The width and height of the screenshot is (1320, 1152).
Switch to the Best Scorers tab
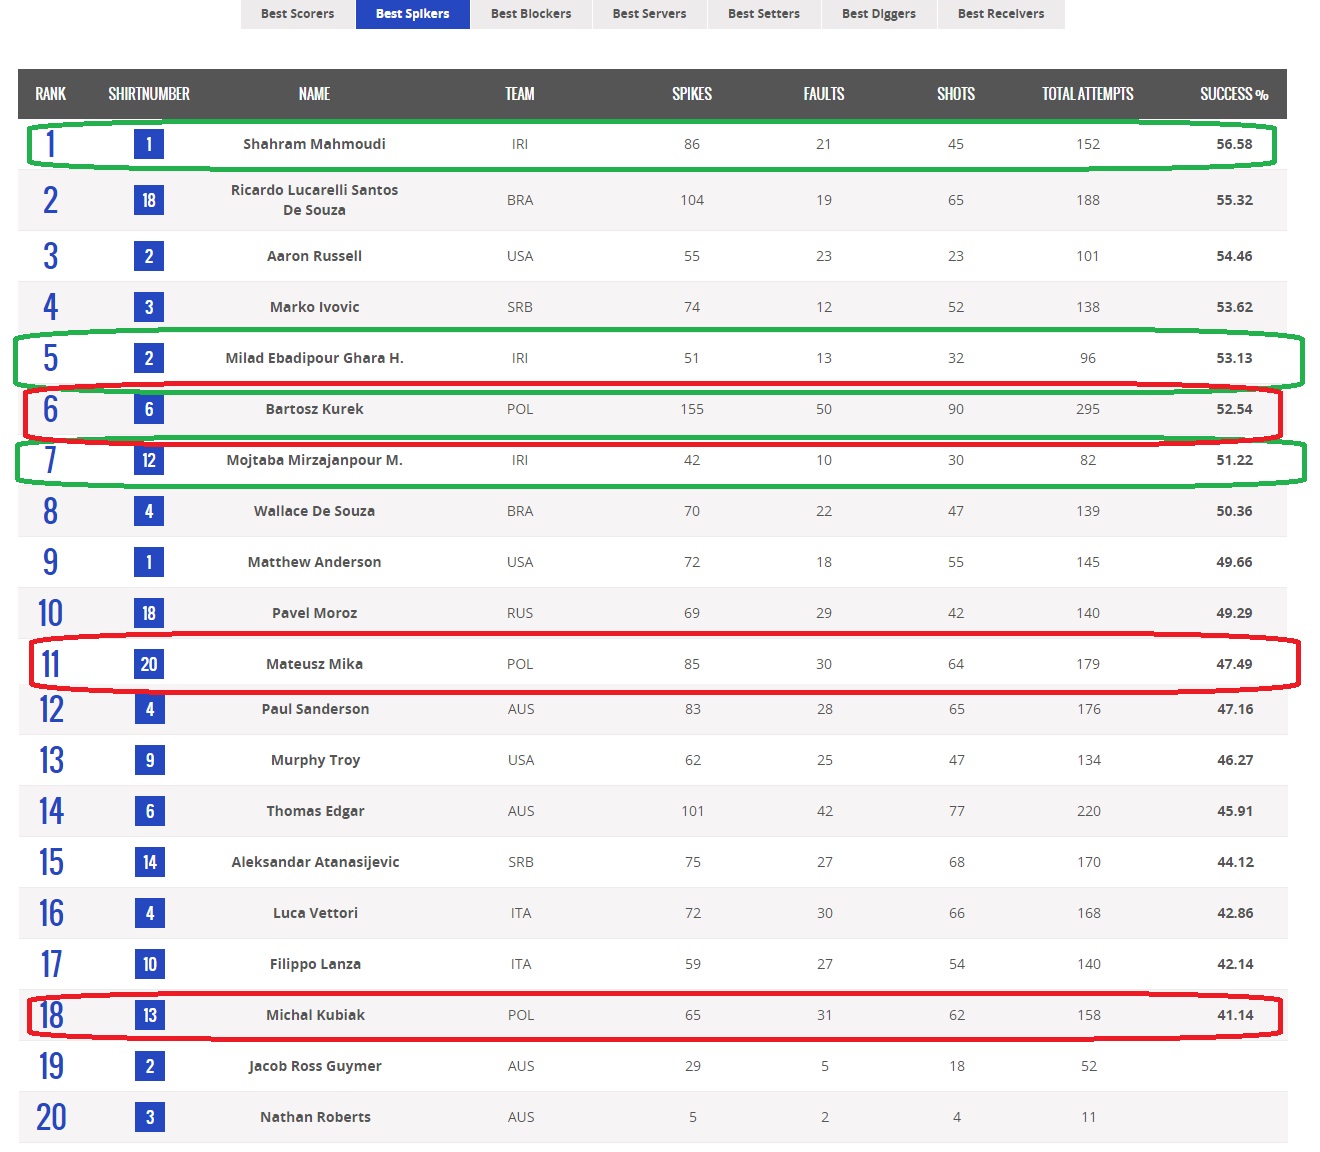coord(297,14)
